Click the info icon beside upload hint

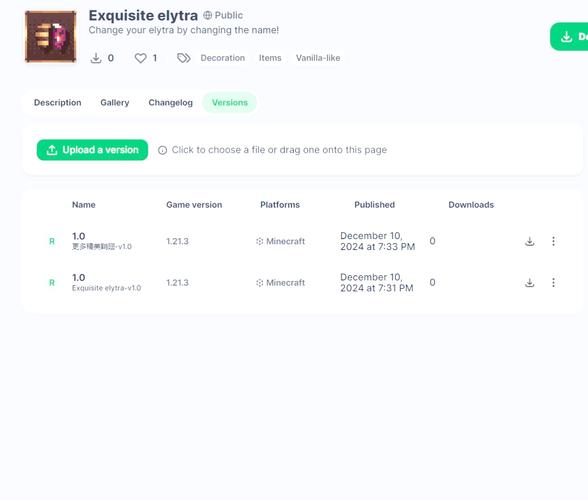tap(162, 150)
